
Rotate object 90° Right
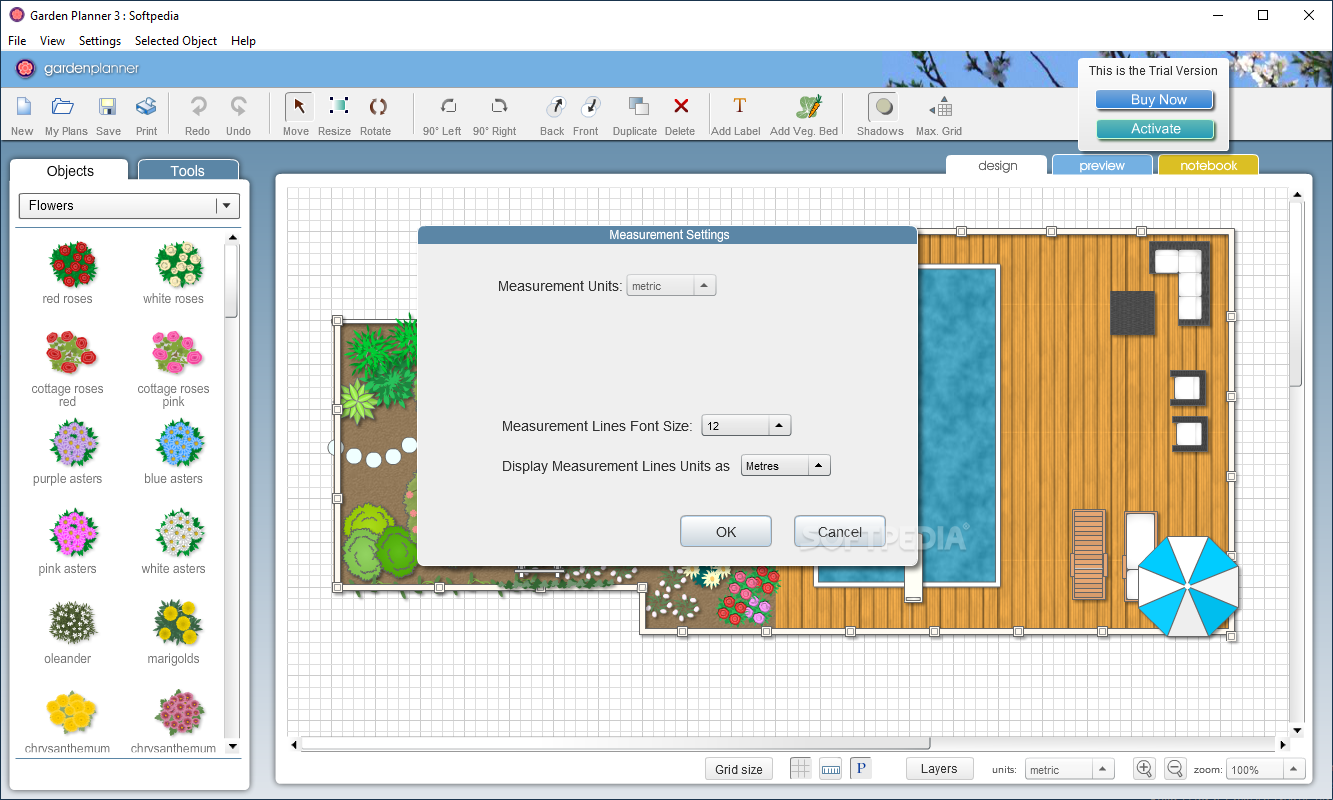(x=498, y=106)
